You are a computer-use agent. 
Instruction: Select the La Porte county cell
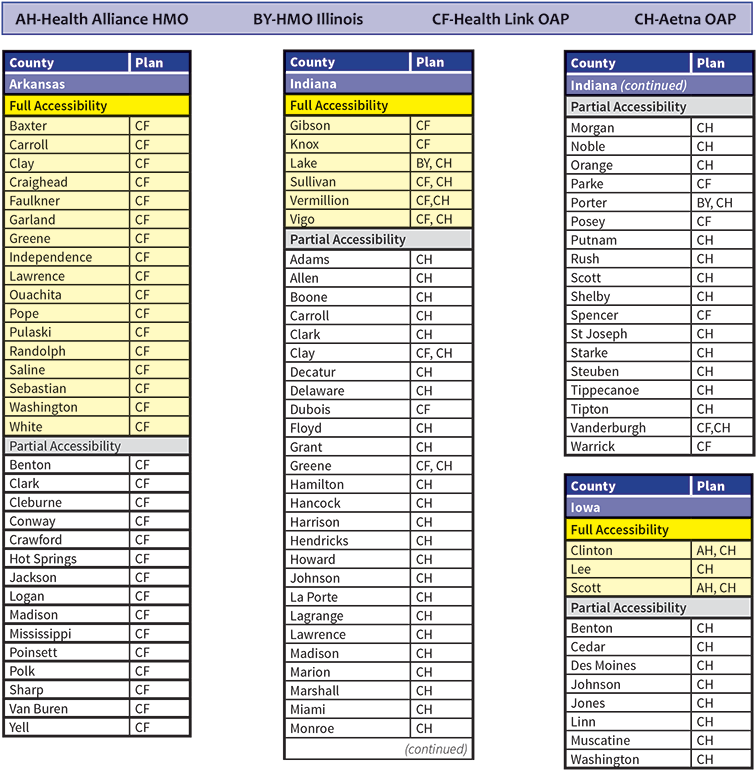347,597
